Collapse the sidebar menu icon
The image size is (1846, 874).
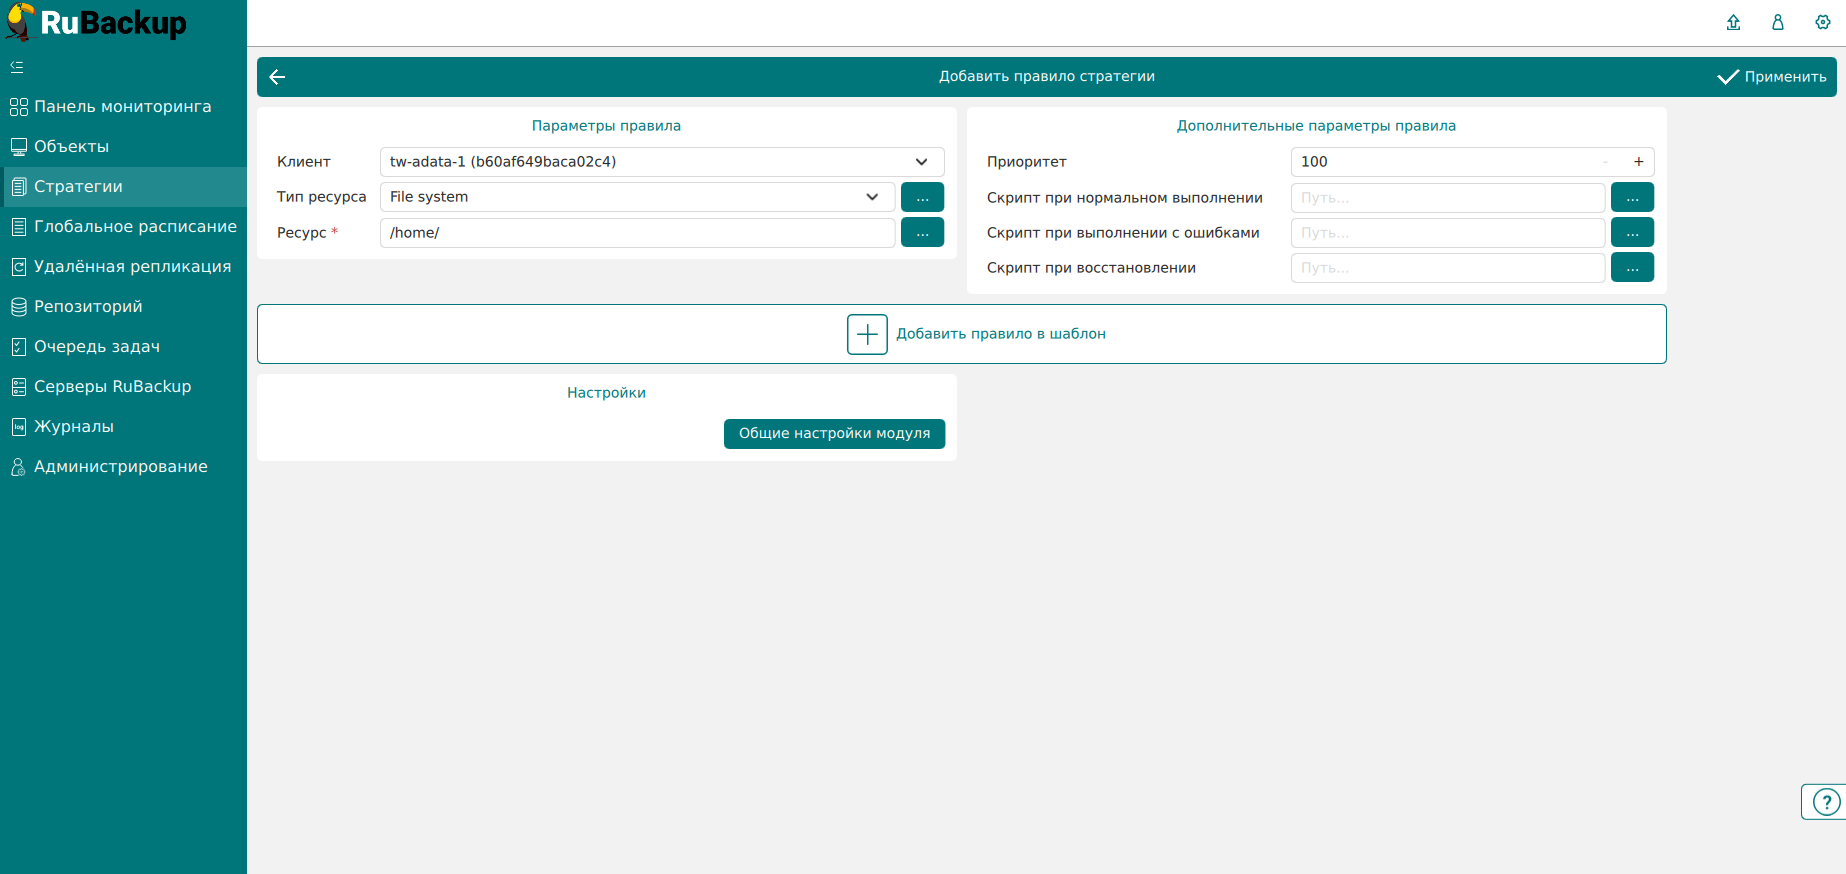click(x=17, y=67)
